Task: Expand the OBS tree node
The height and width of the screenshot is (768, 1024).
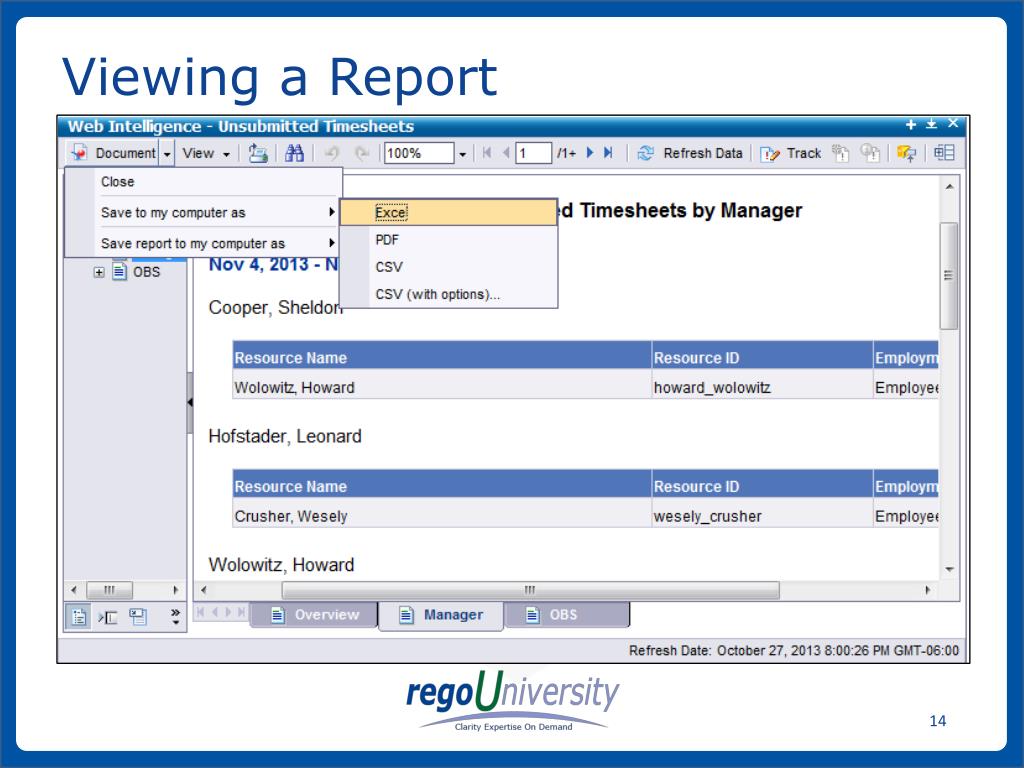Action: pyautogui.click(x=99, y=272)
